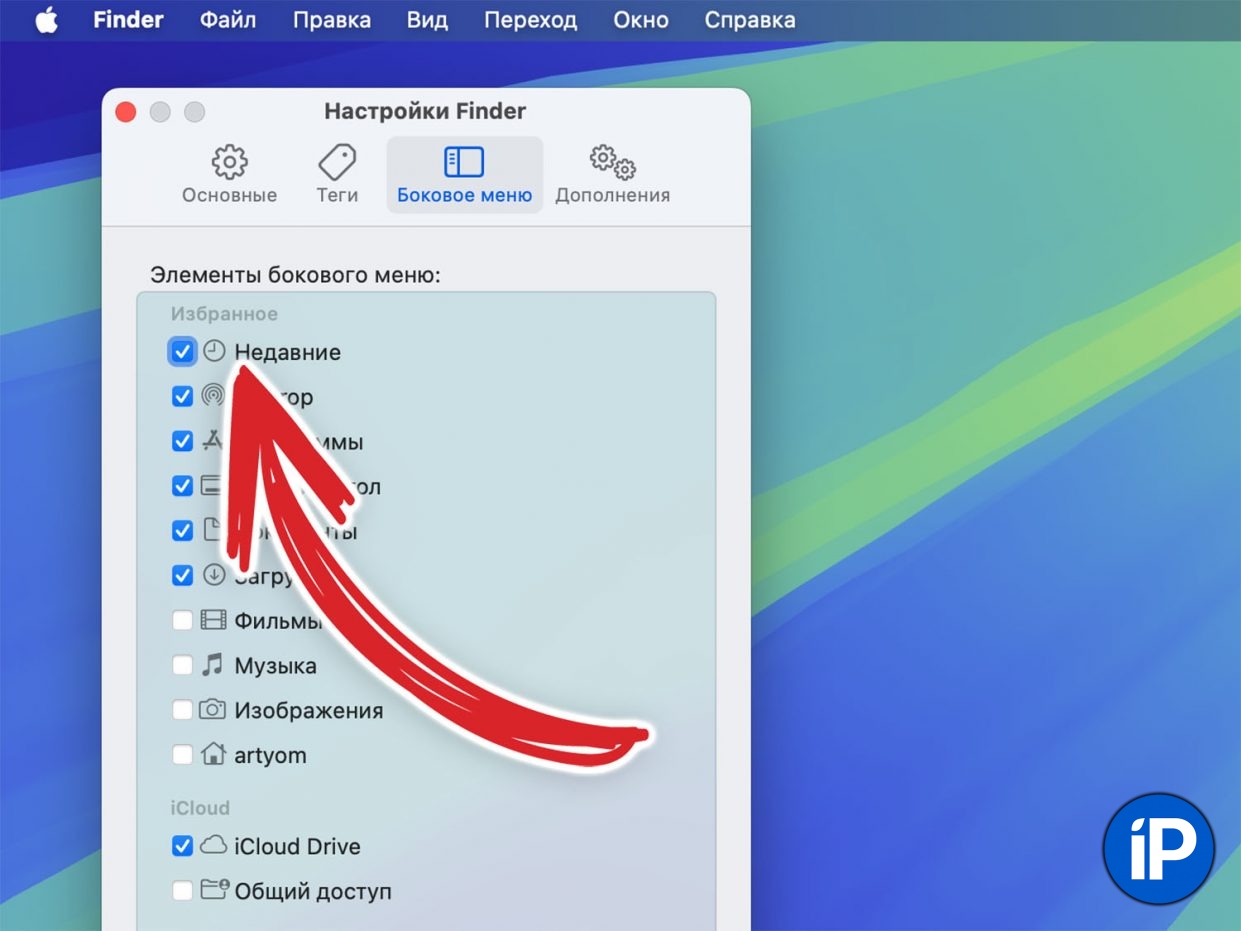Screen dimensions: 1241x931
Task: Click the cloud icon beside iCloud Drive
Action: 213,845
